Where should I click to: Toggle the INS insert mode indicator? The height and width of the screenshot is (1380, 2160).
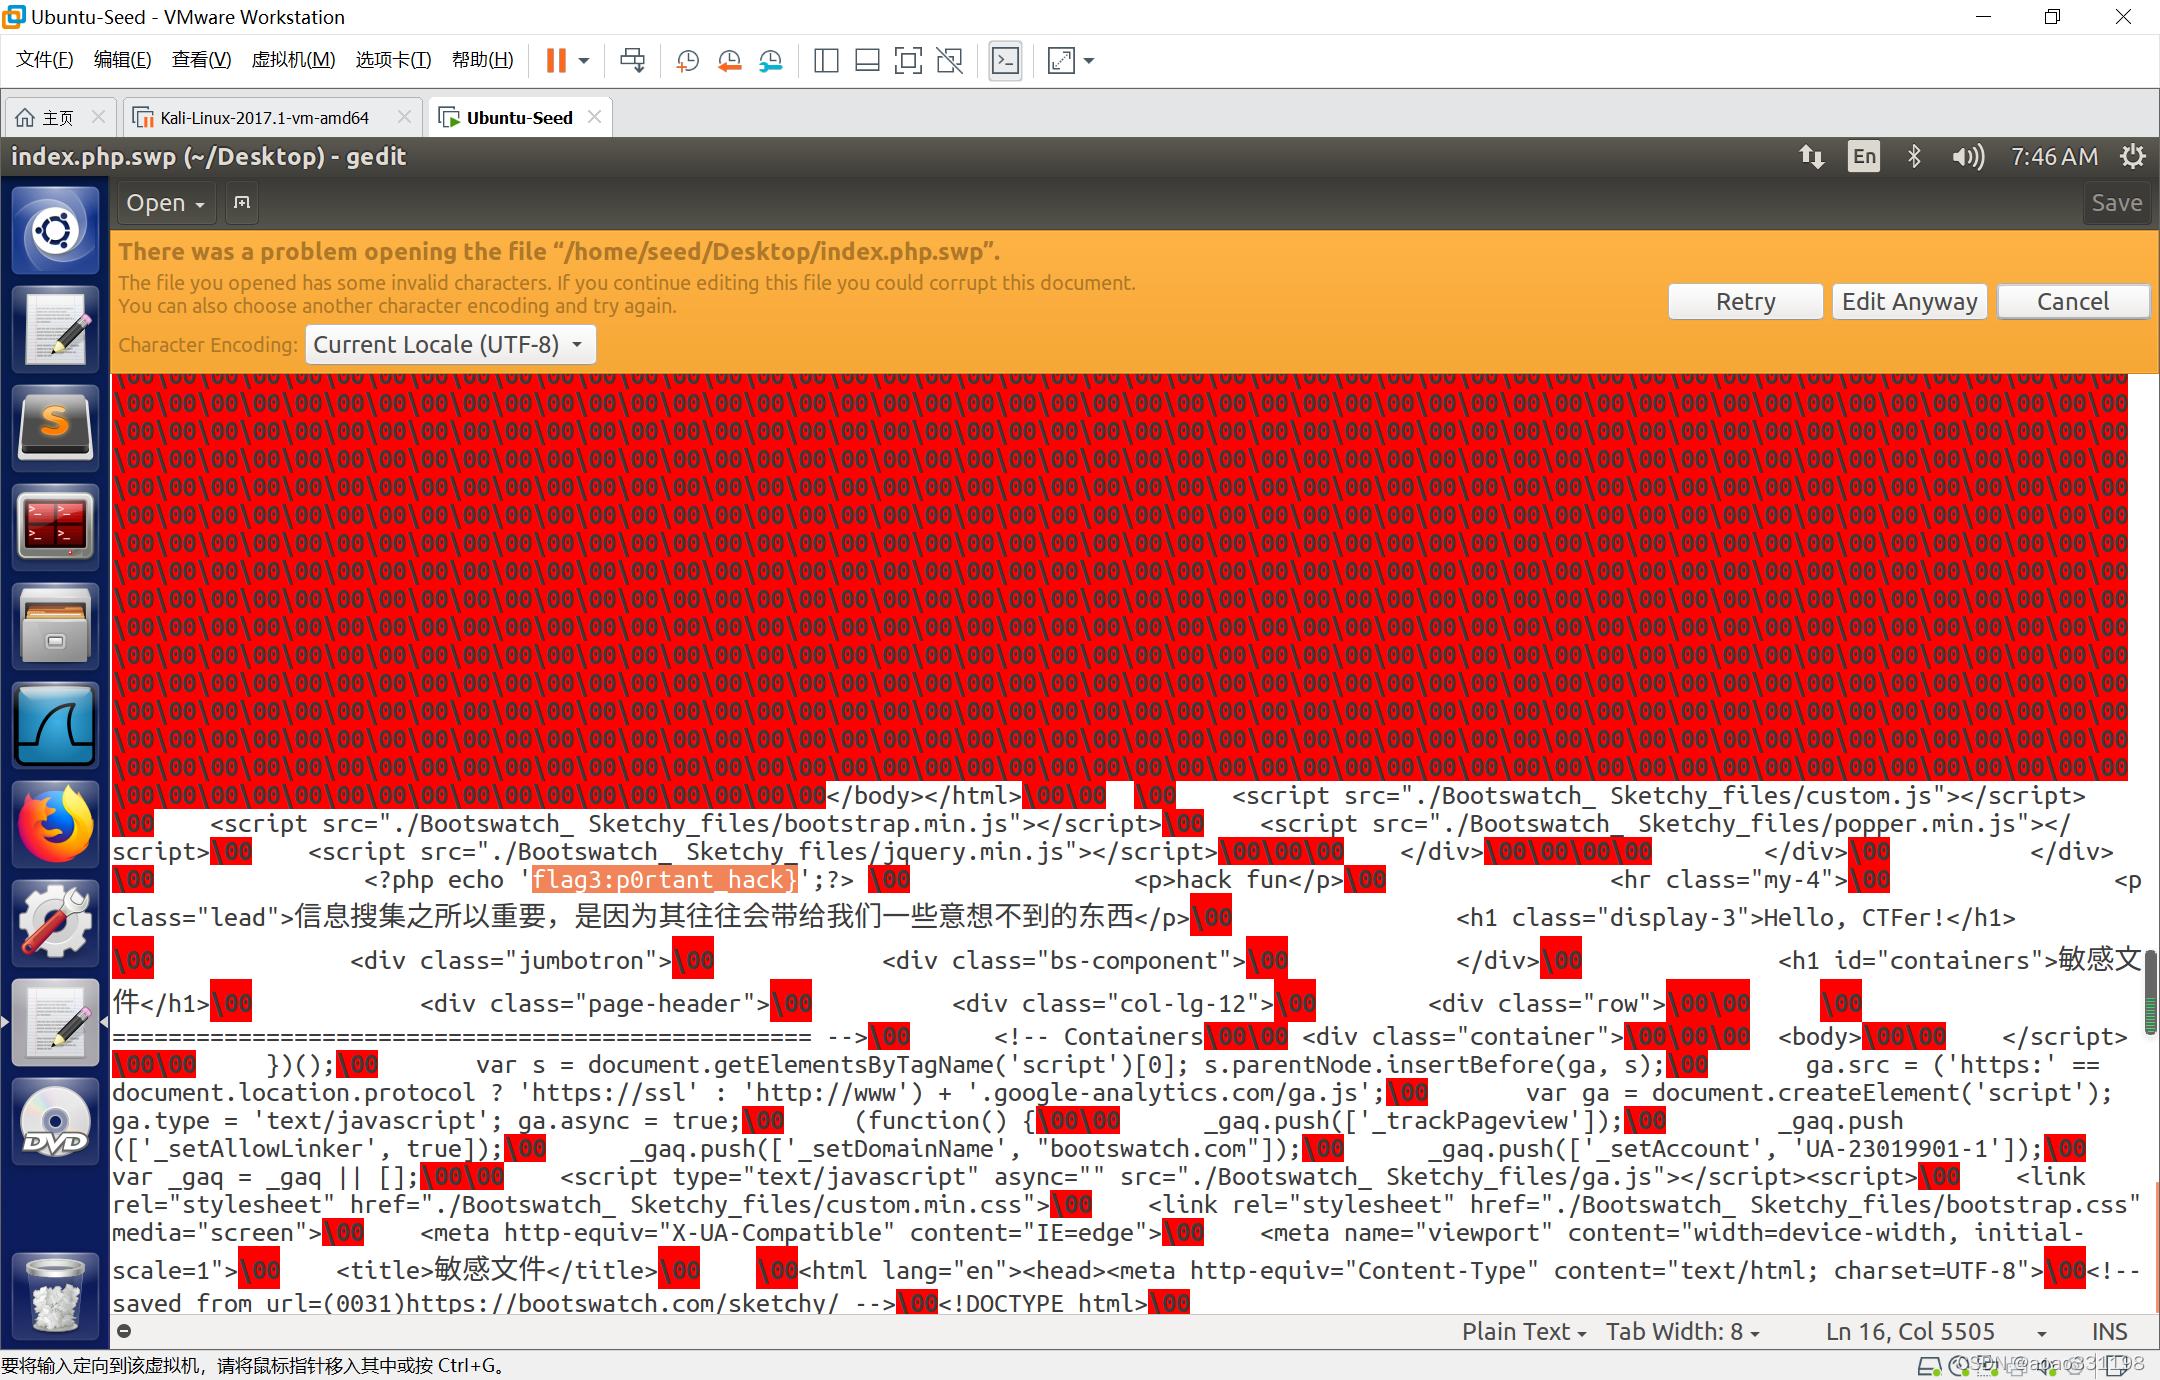[2109, 1332]
